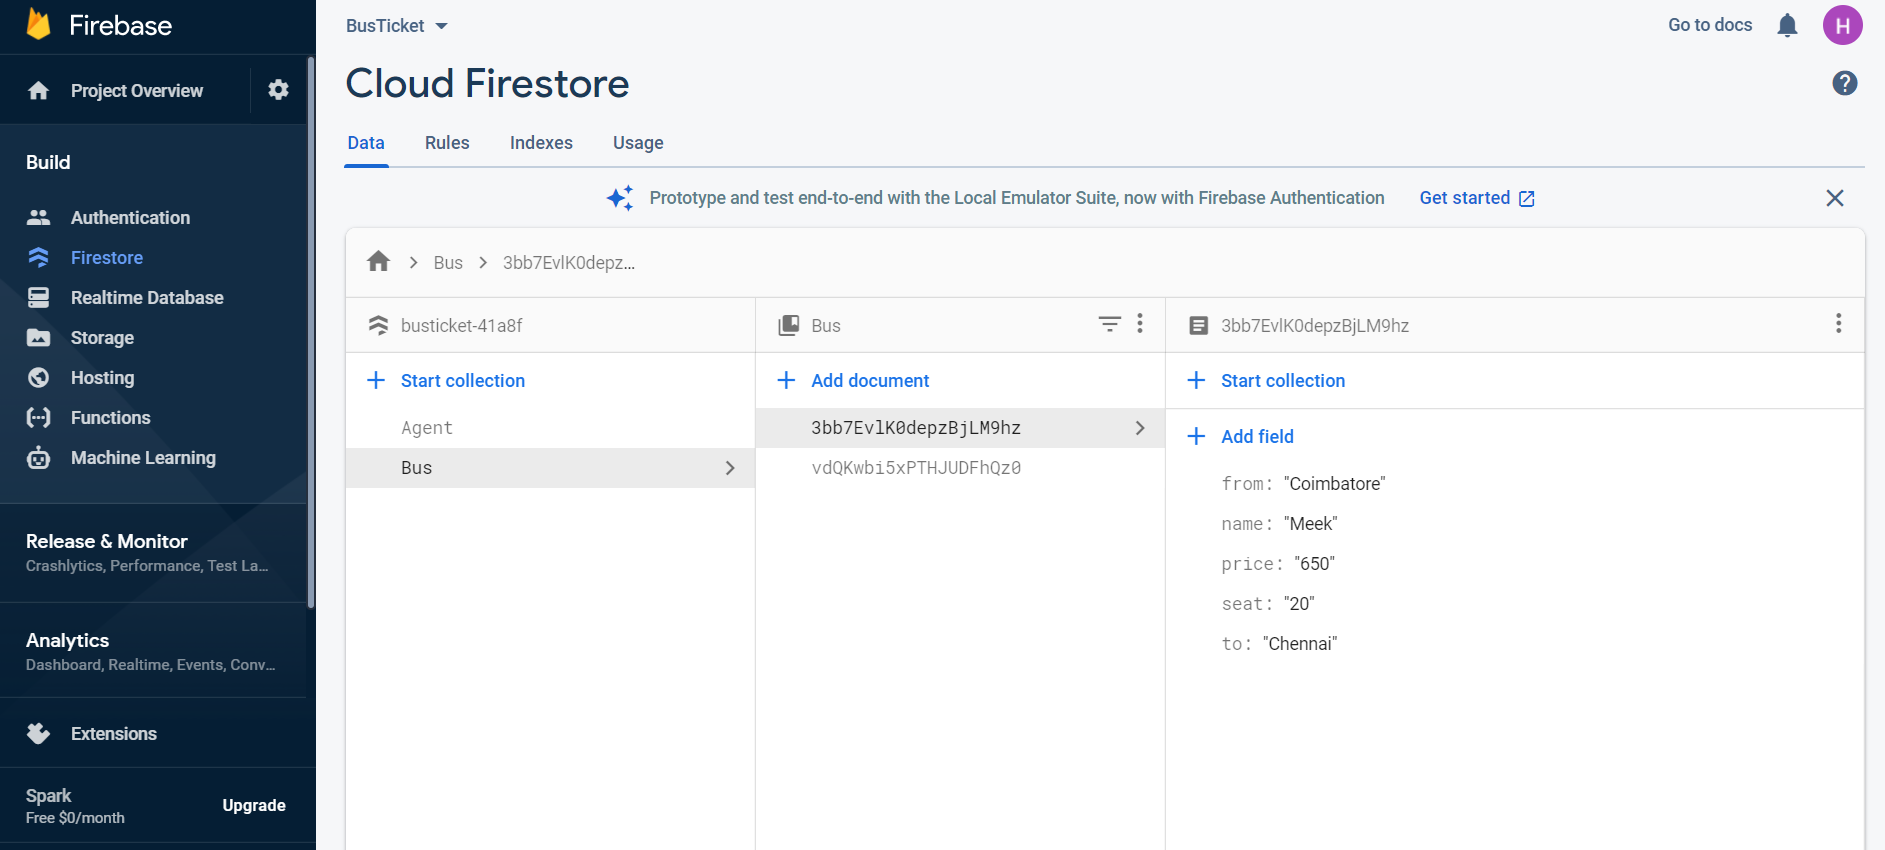This screenshot has width=1885, height=850.
Task: Click the Upgrade plan button
Action: 254,805
